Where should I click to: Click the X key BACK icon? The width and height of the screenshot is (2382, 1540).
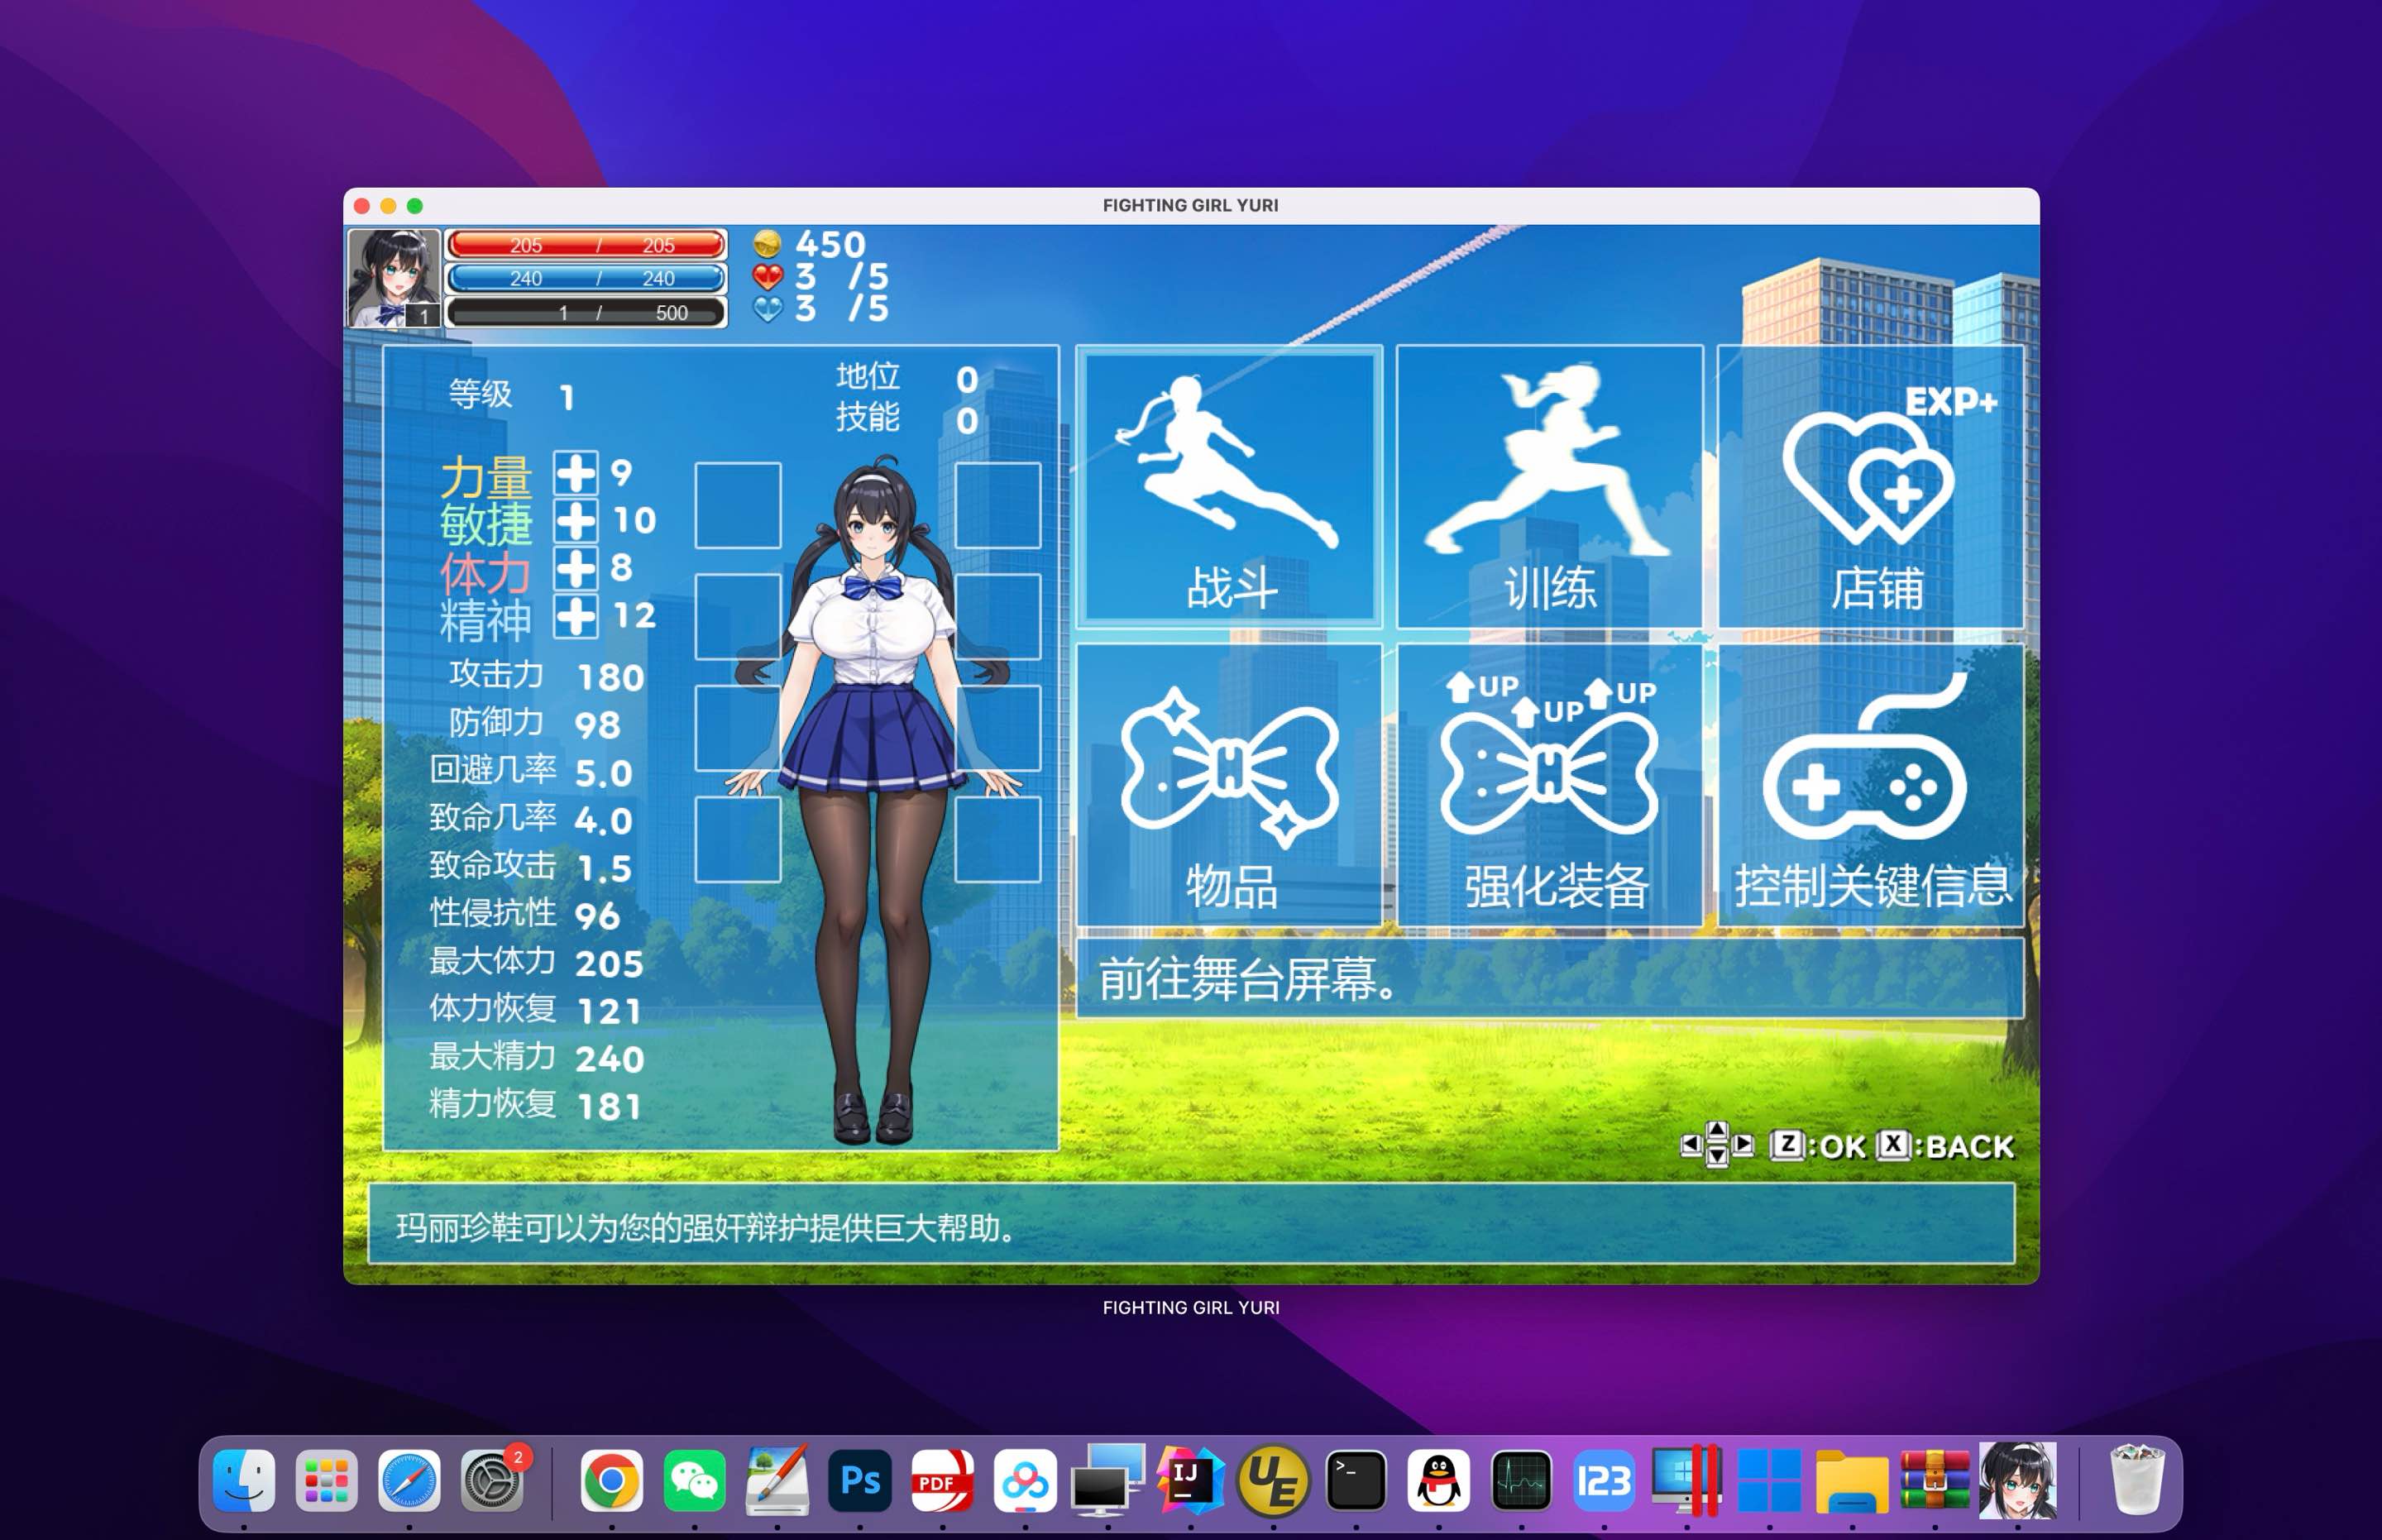point(1893,1145)
